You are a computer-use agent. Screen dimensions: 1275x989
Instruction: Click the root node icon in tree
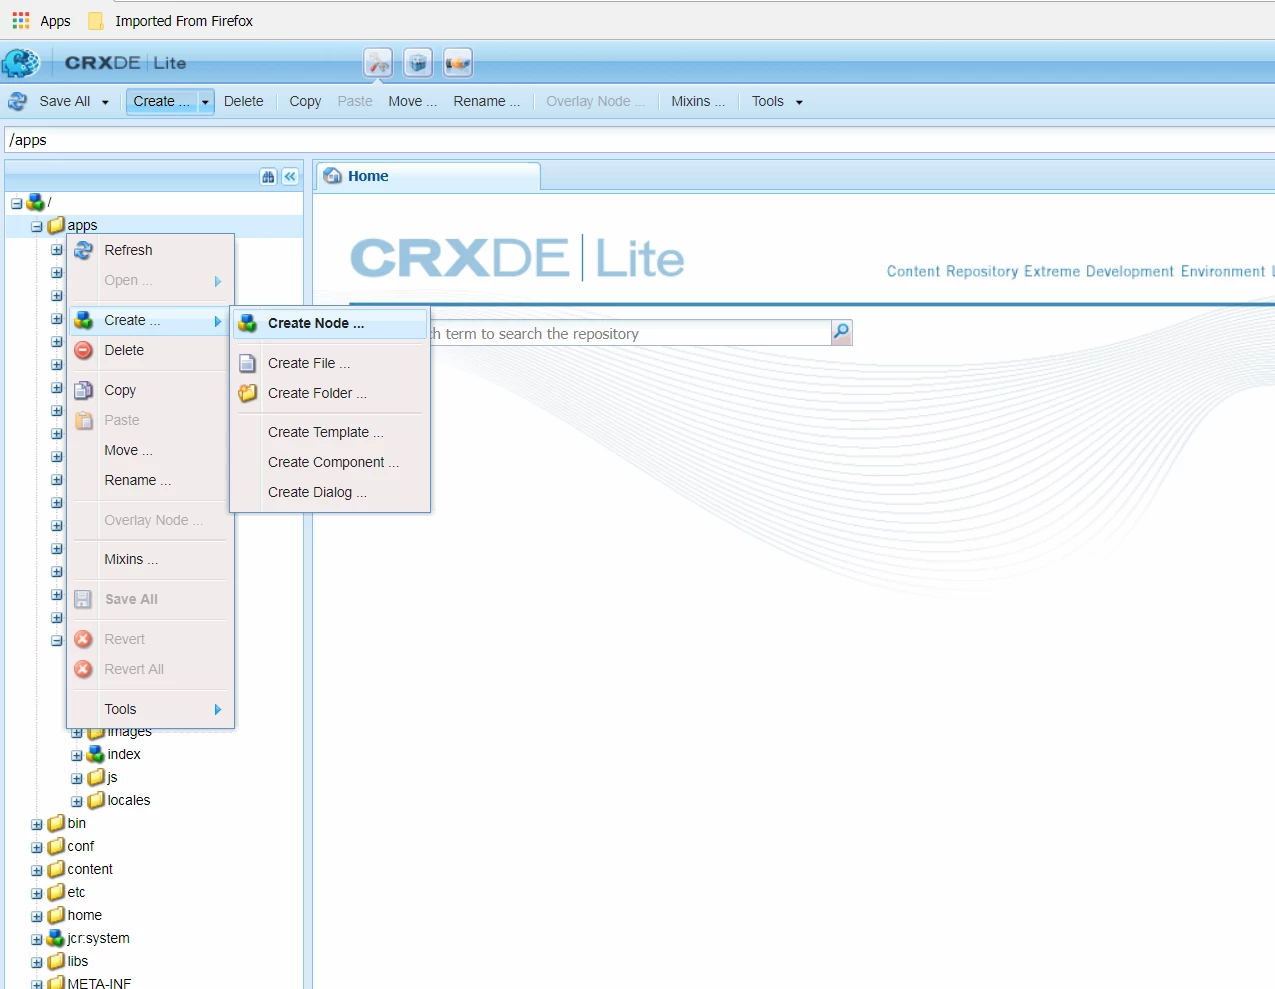tap(35, 202)
